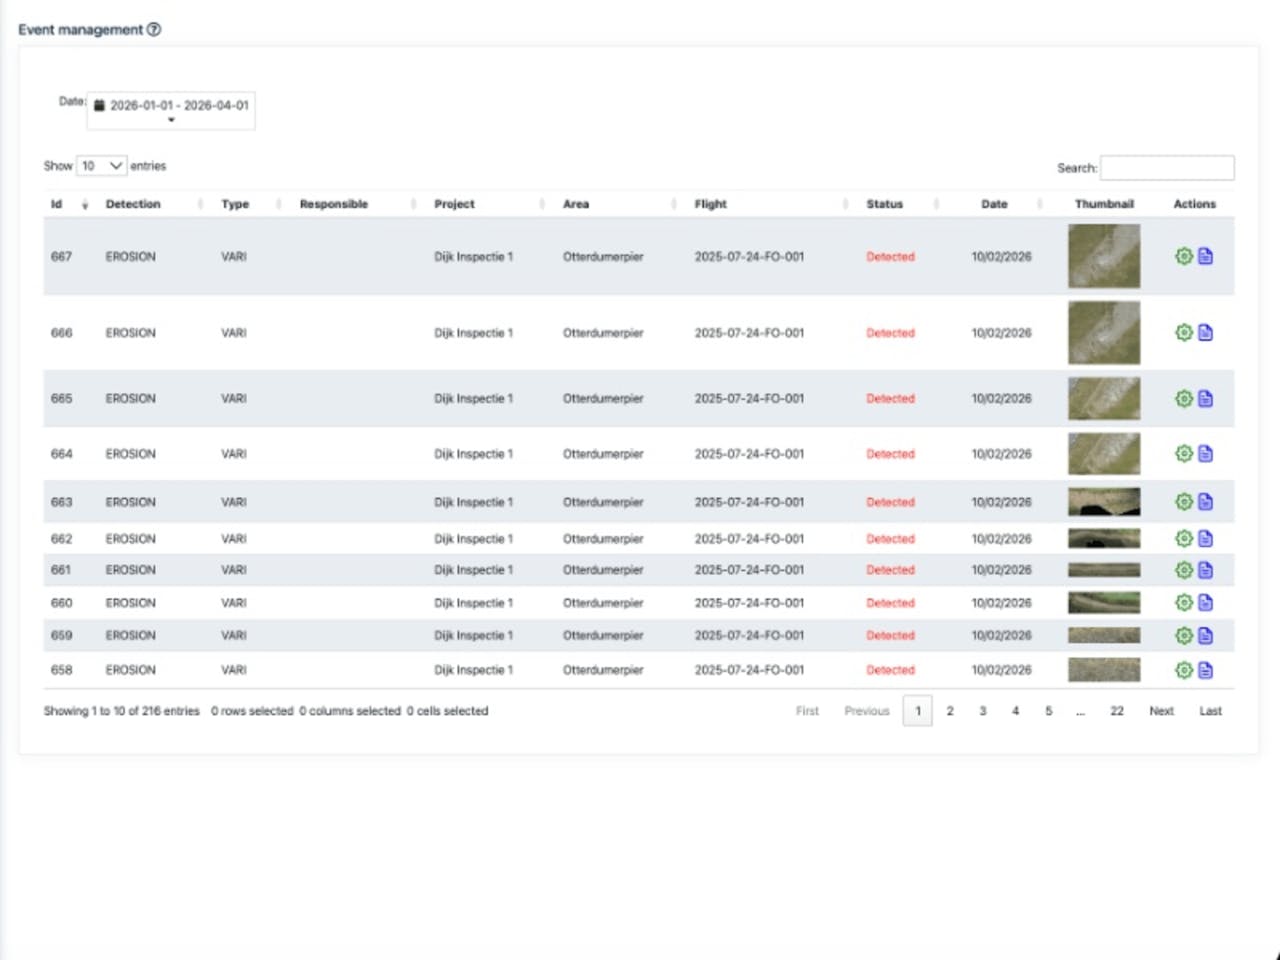The width and height of the screenshot is (1280, 960).
Task: Click gear action in row 661
Action: [1184, 569]
